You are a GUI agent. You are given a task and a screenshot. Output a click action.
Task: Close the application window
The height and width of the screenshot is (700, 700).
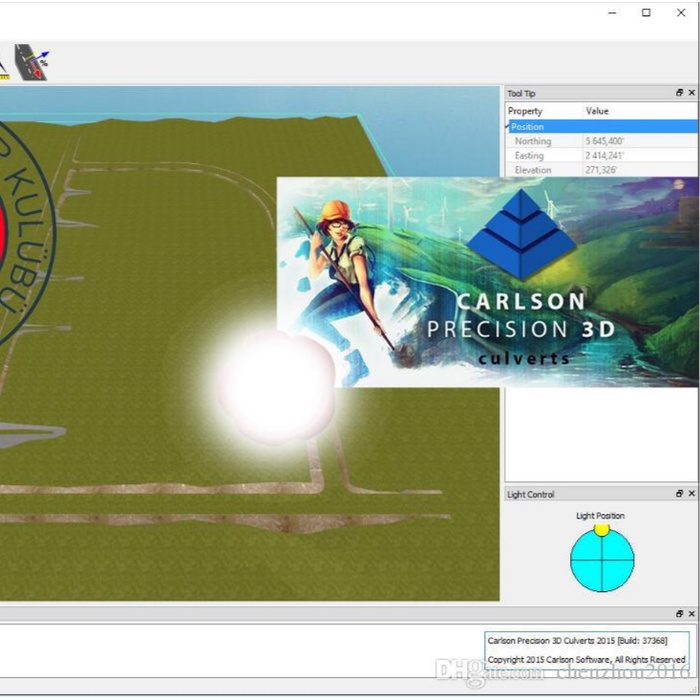click(681, 13)
